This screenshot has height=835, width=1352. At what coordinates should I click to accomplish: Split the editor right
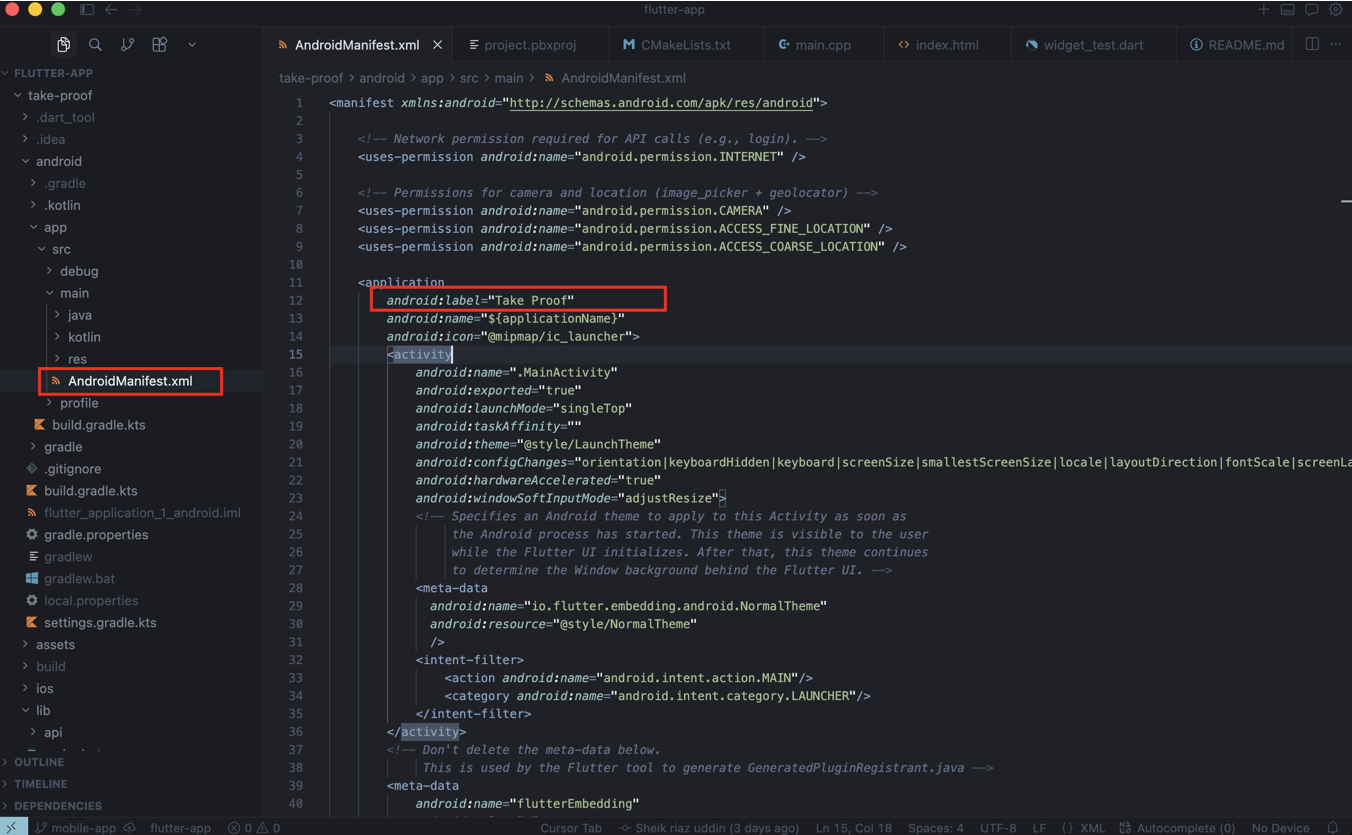point(1312,44)
